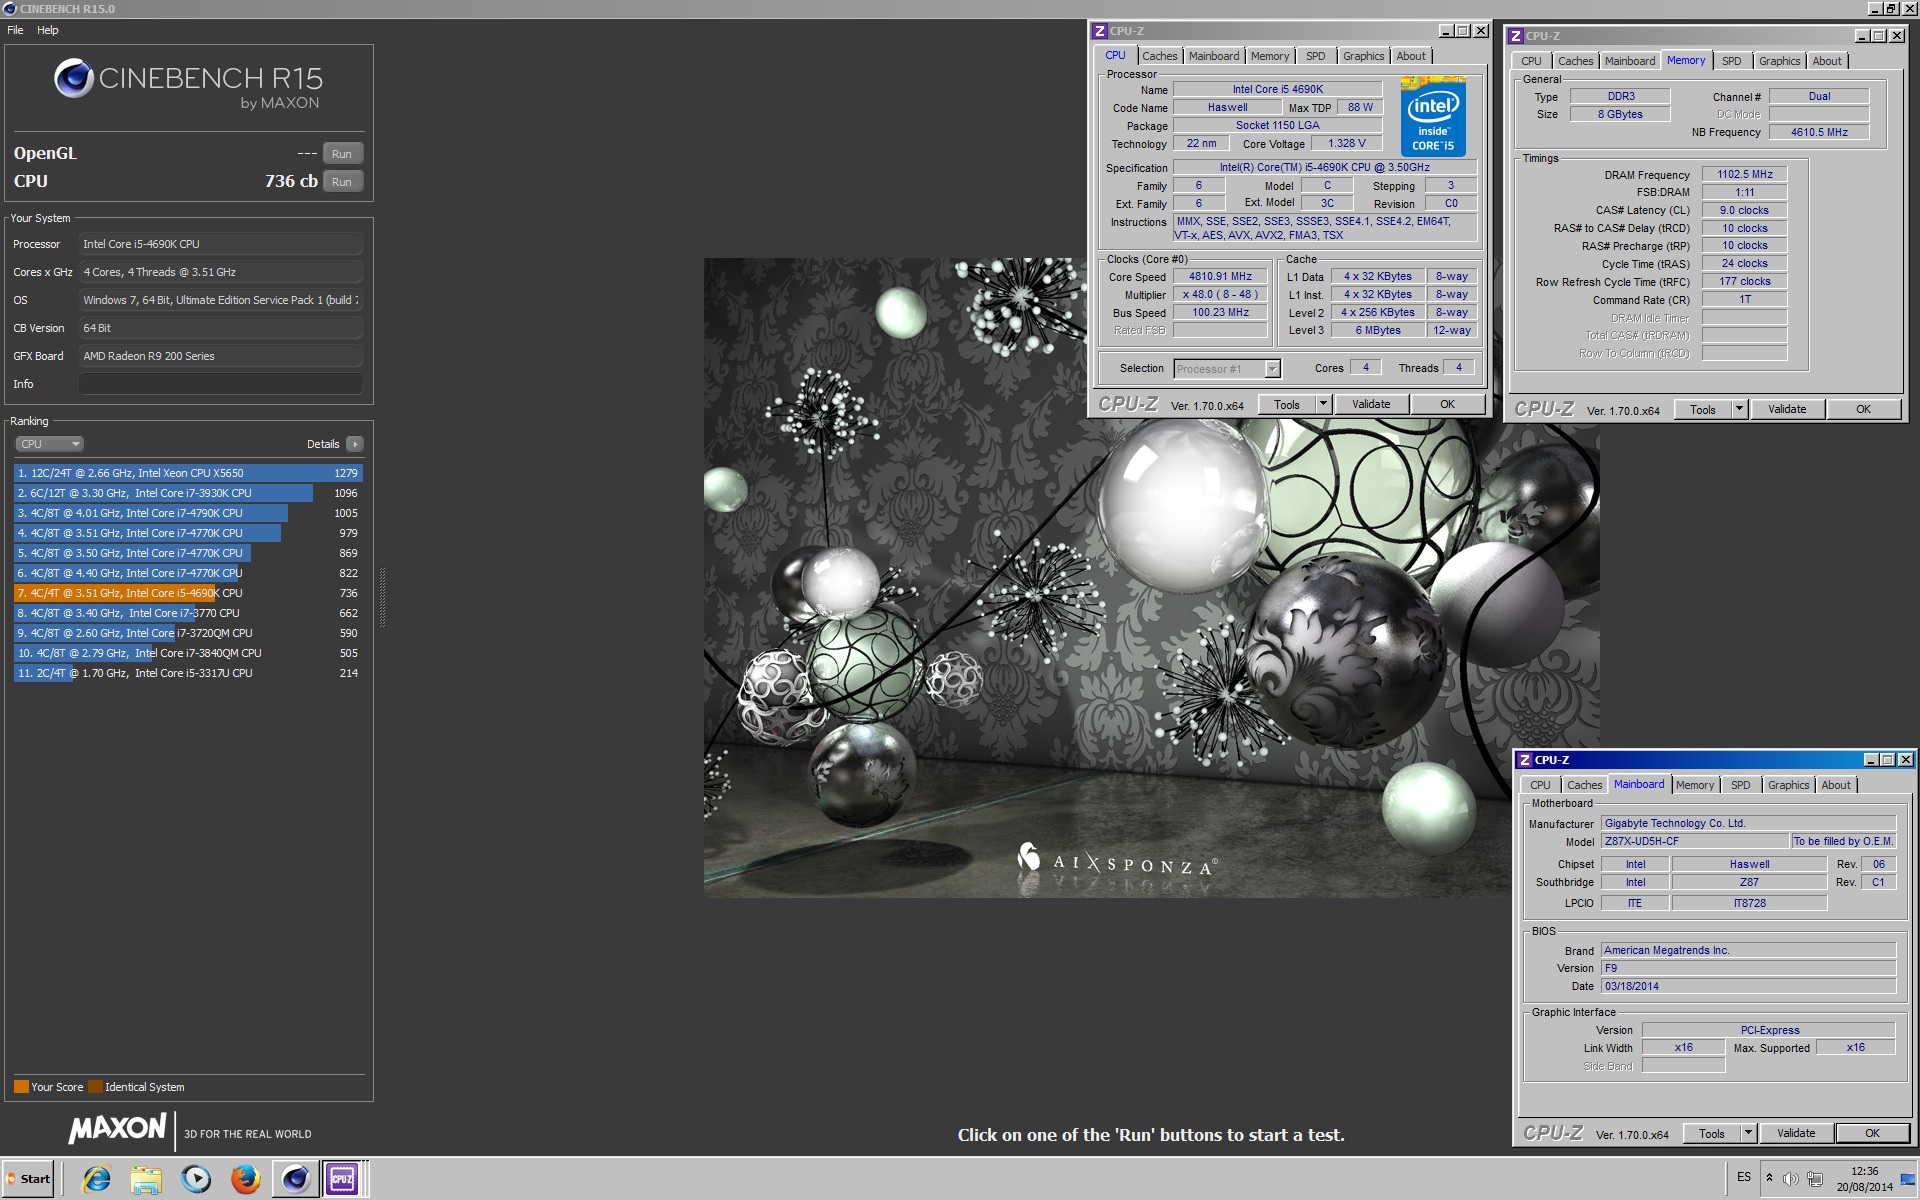Click Validate in the Mainboard CPU-Z window
1920x1200 pixels.
coord(1795,1133)
